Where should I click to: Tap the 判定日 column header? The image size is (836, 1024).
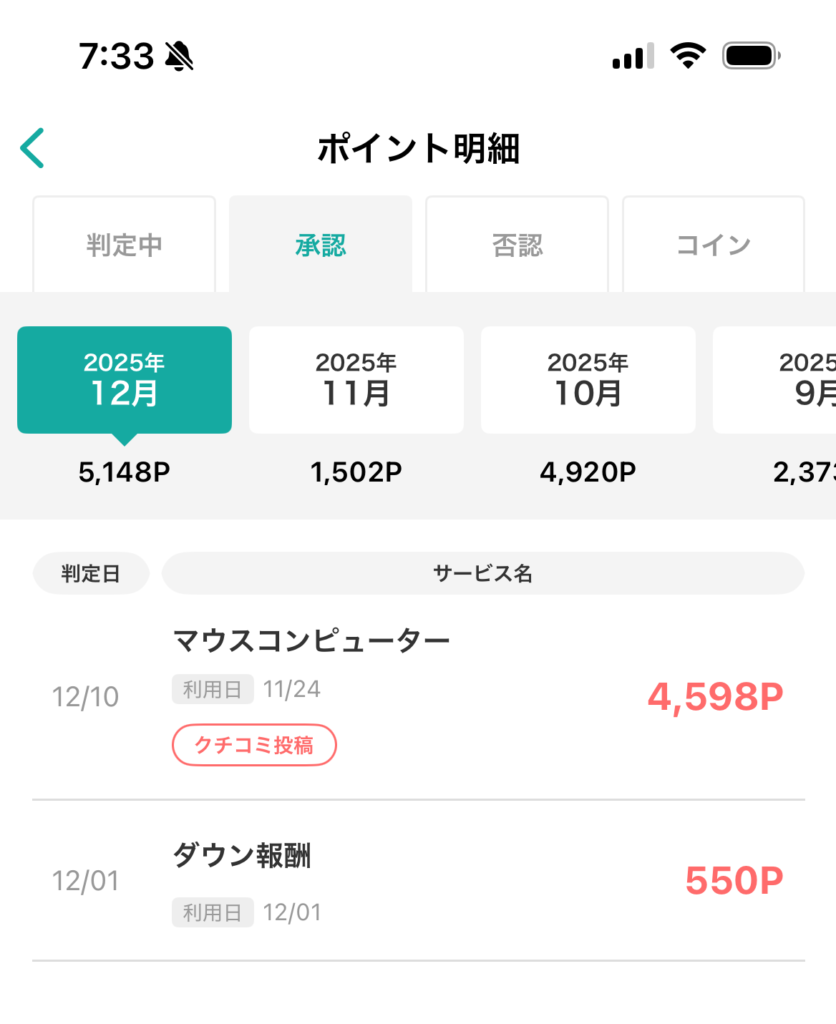pos(91,574)
